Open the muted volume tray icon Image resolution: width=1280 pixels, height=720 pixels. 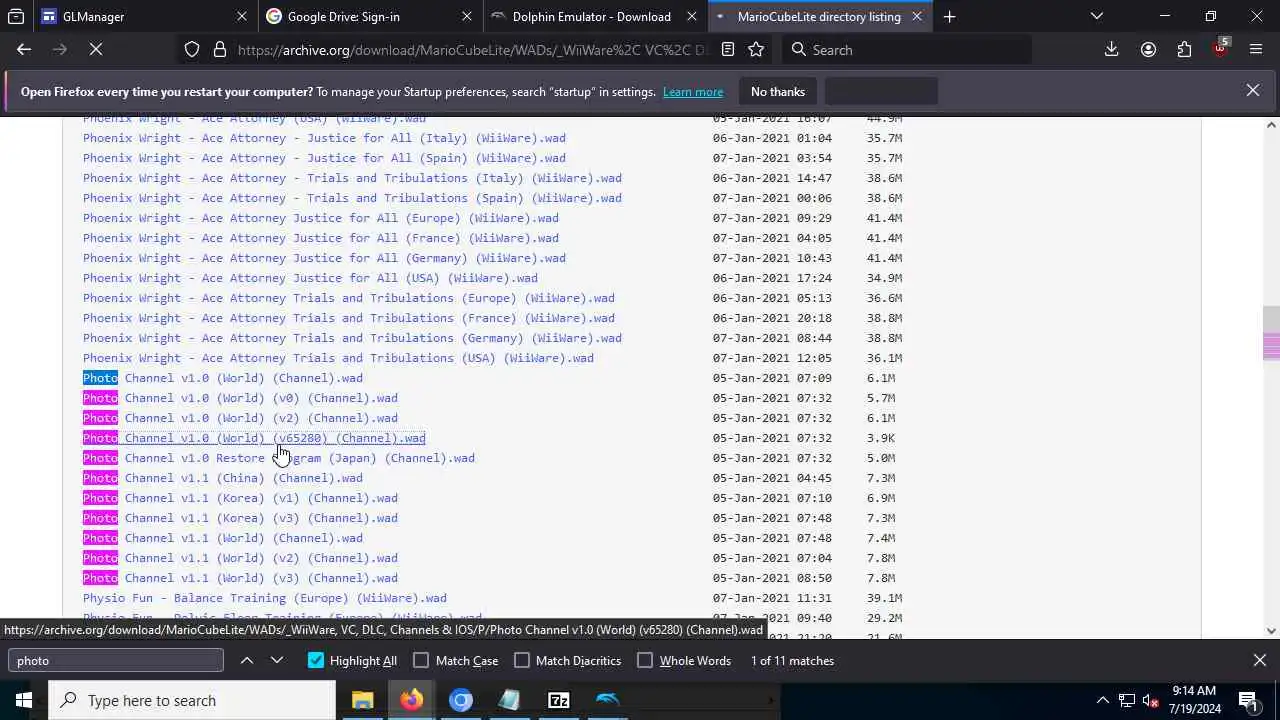click(x=1151, y=700)
